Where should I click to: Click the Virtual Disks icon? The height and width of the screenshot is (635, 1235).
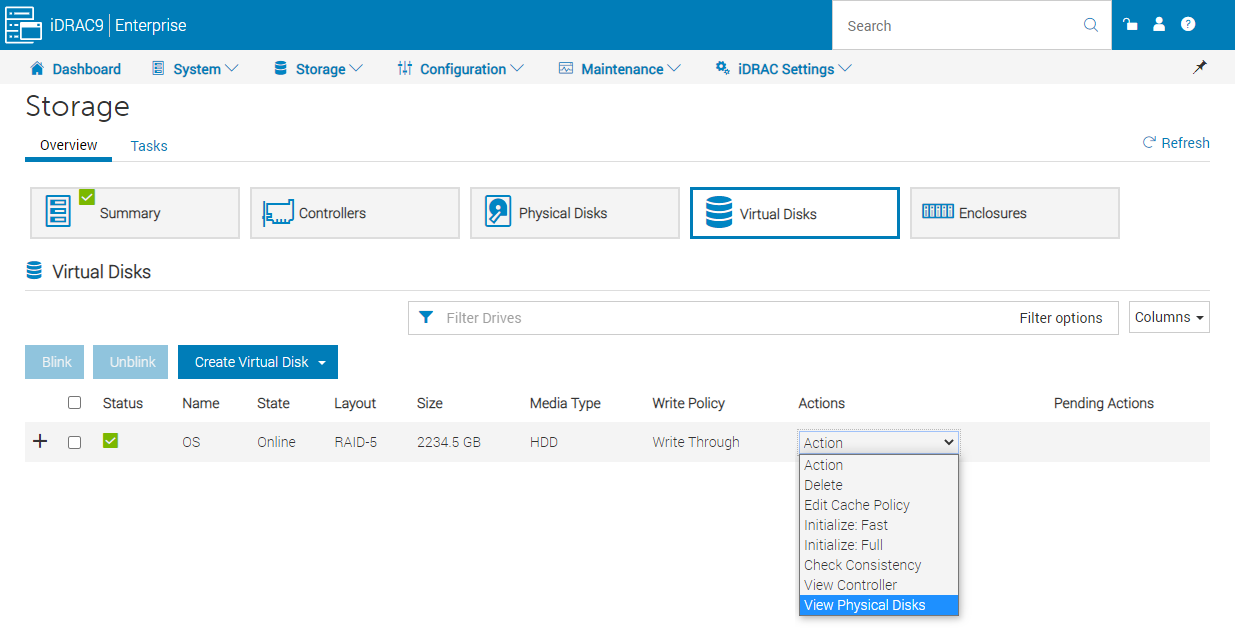coord(794,212)
